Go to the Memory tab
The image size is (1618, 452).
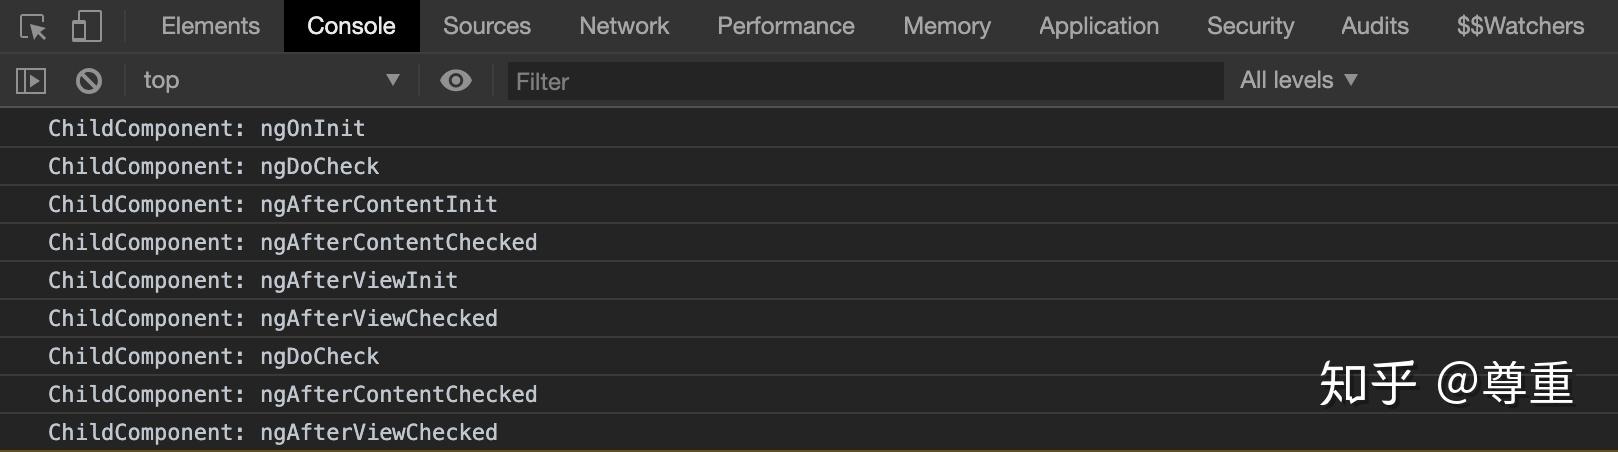pos(947,26)
